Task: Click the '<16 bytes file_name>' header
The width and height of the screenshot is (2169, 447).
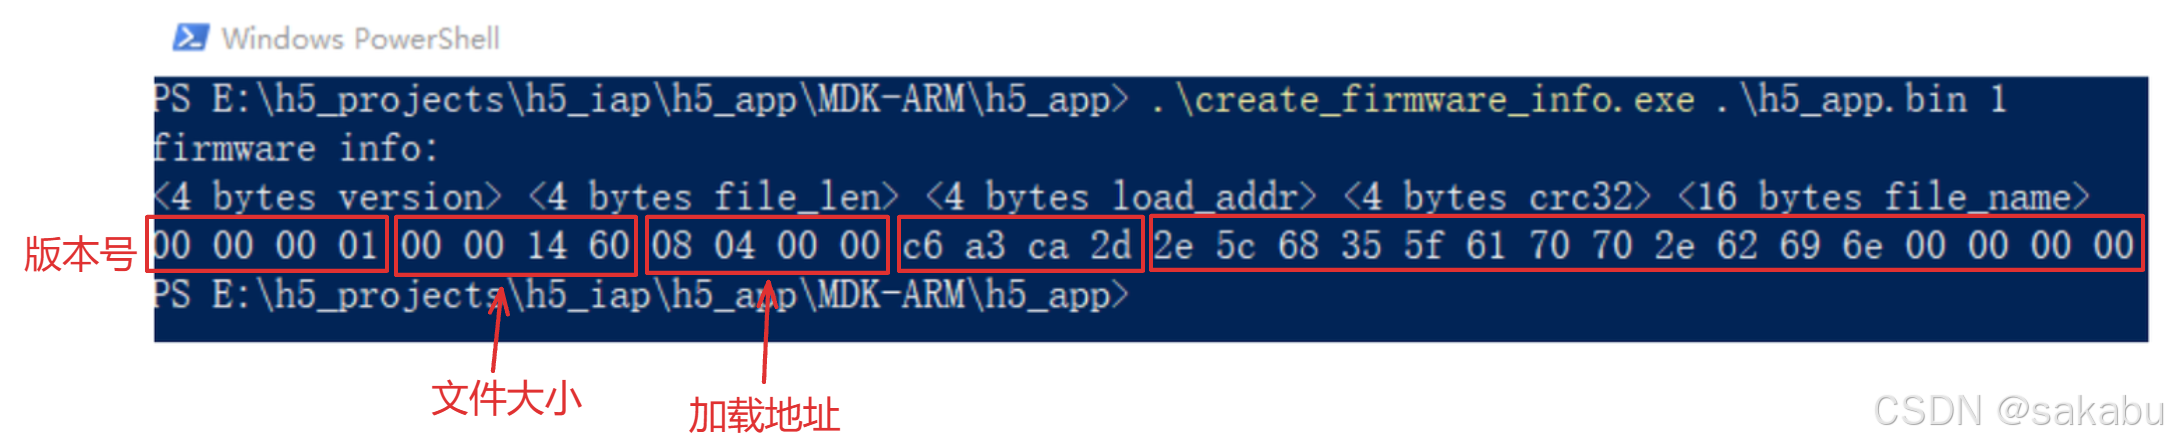Action: [1883, 197]
